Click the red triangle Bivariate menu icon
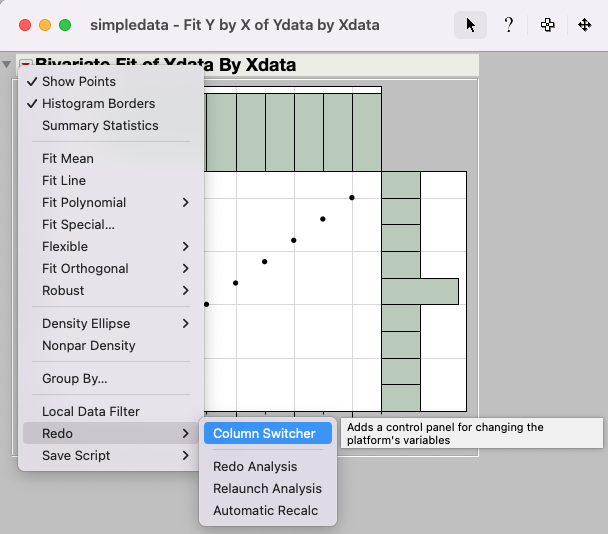 26,66
